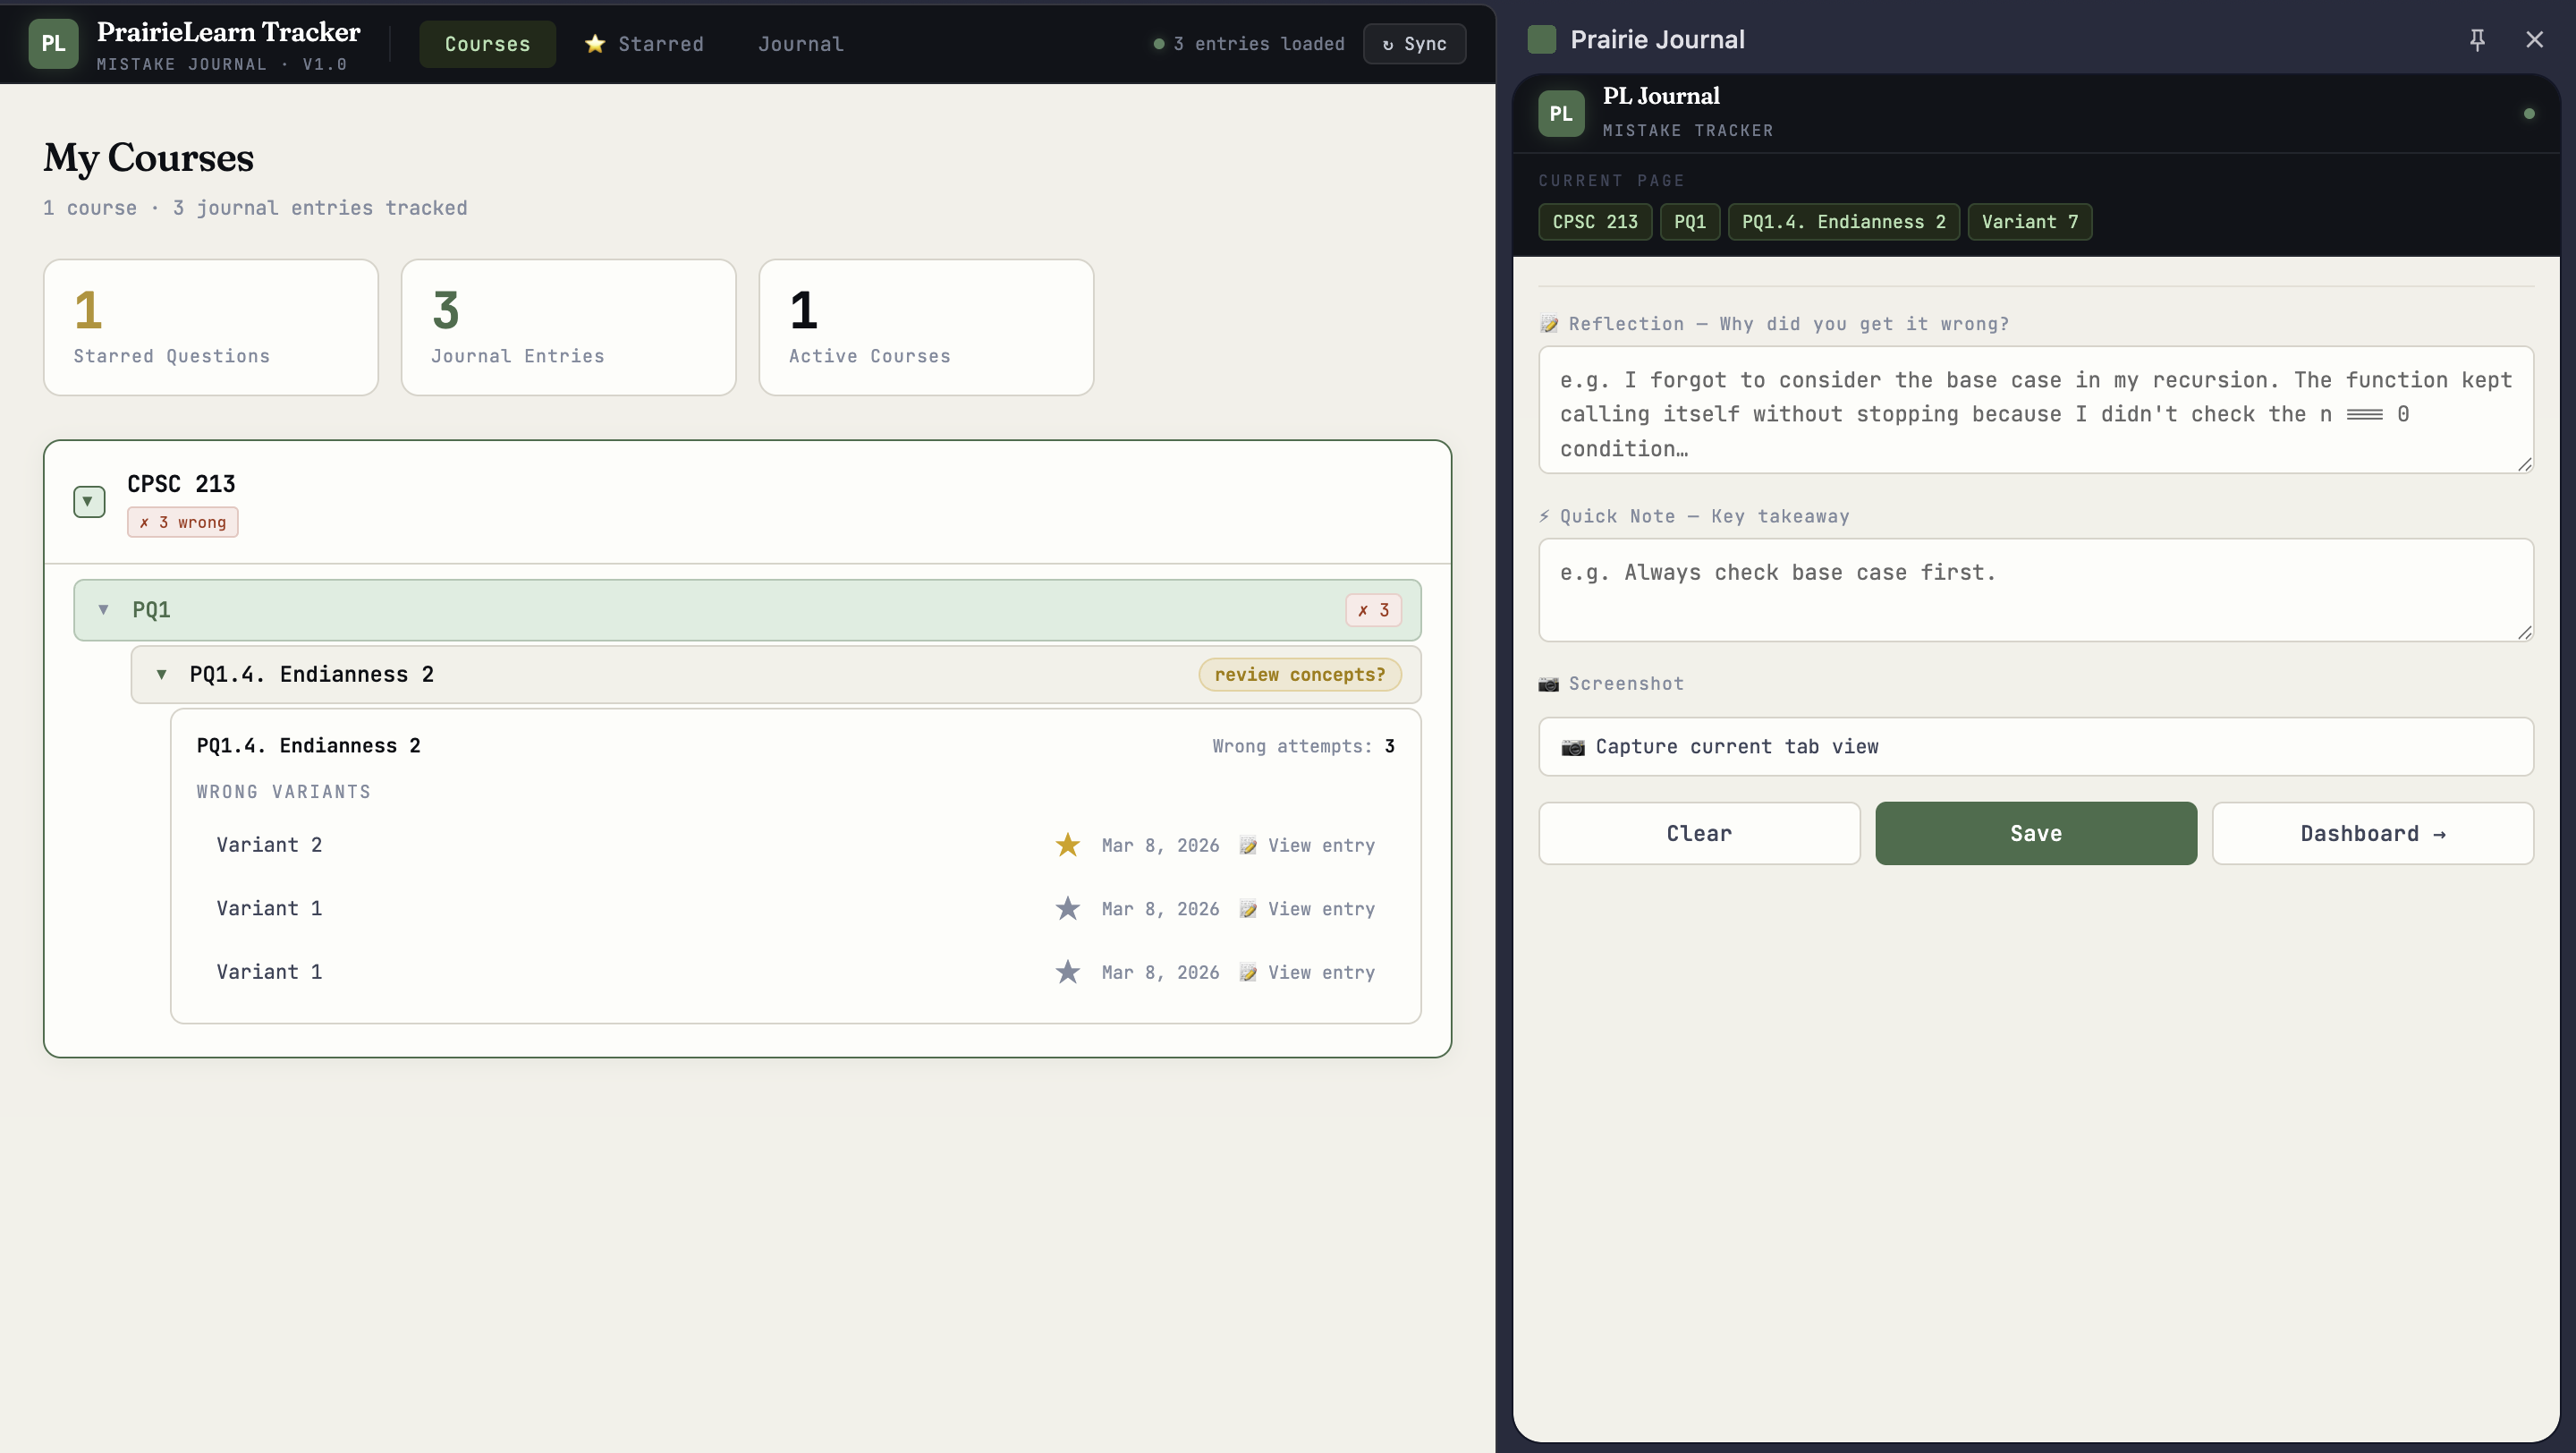Open the Journal tab

[800, 44]
